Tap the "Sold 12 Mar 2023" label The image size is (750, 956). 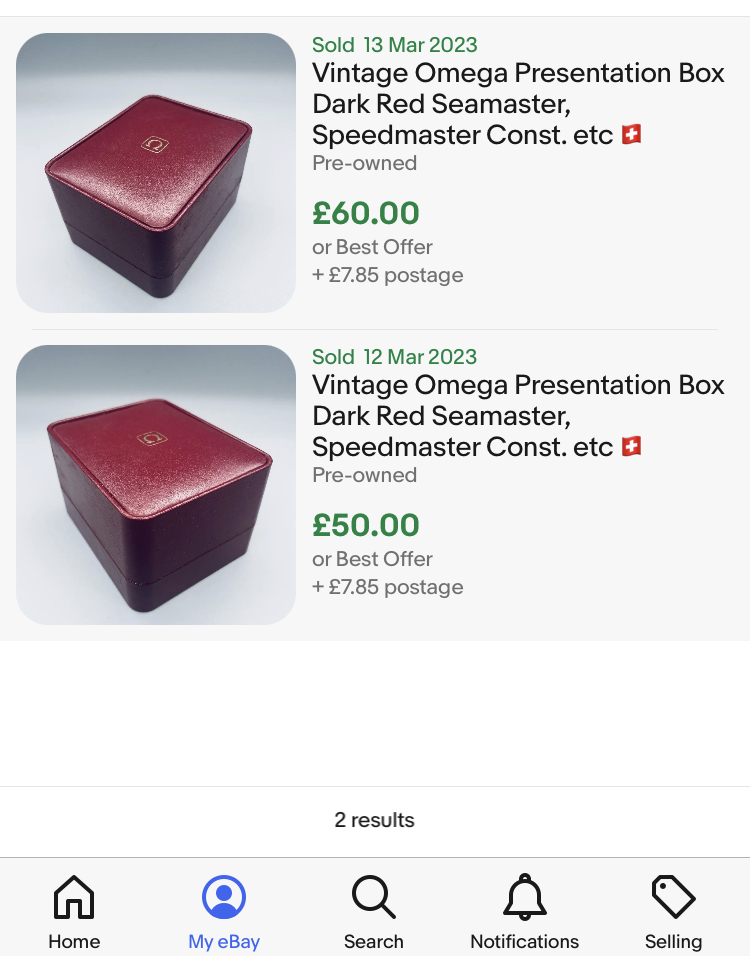pos(395,357)
